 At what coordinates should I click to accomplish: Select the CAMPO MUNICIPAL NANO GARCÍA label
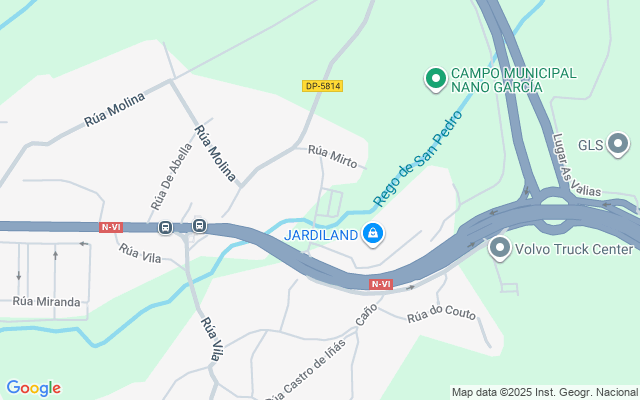[x=513, y=80]
